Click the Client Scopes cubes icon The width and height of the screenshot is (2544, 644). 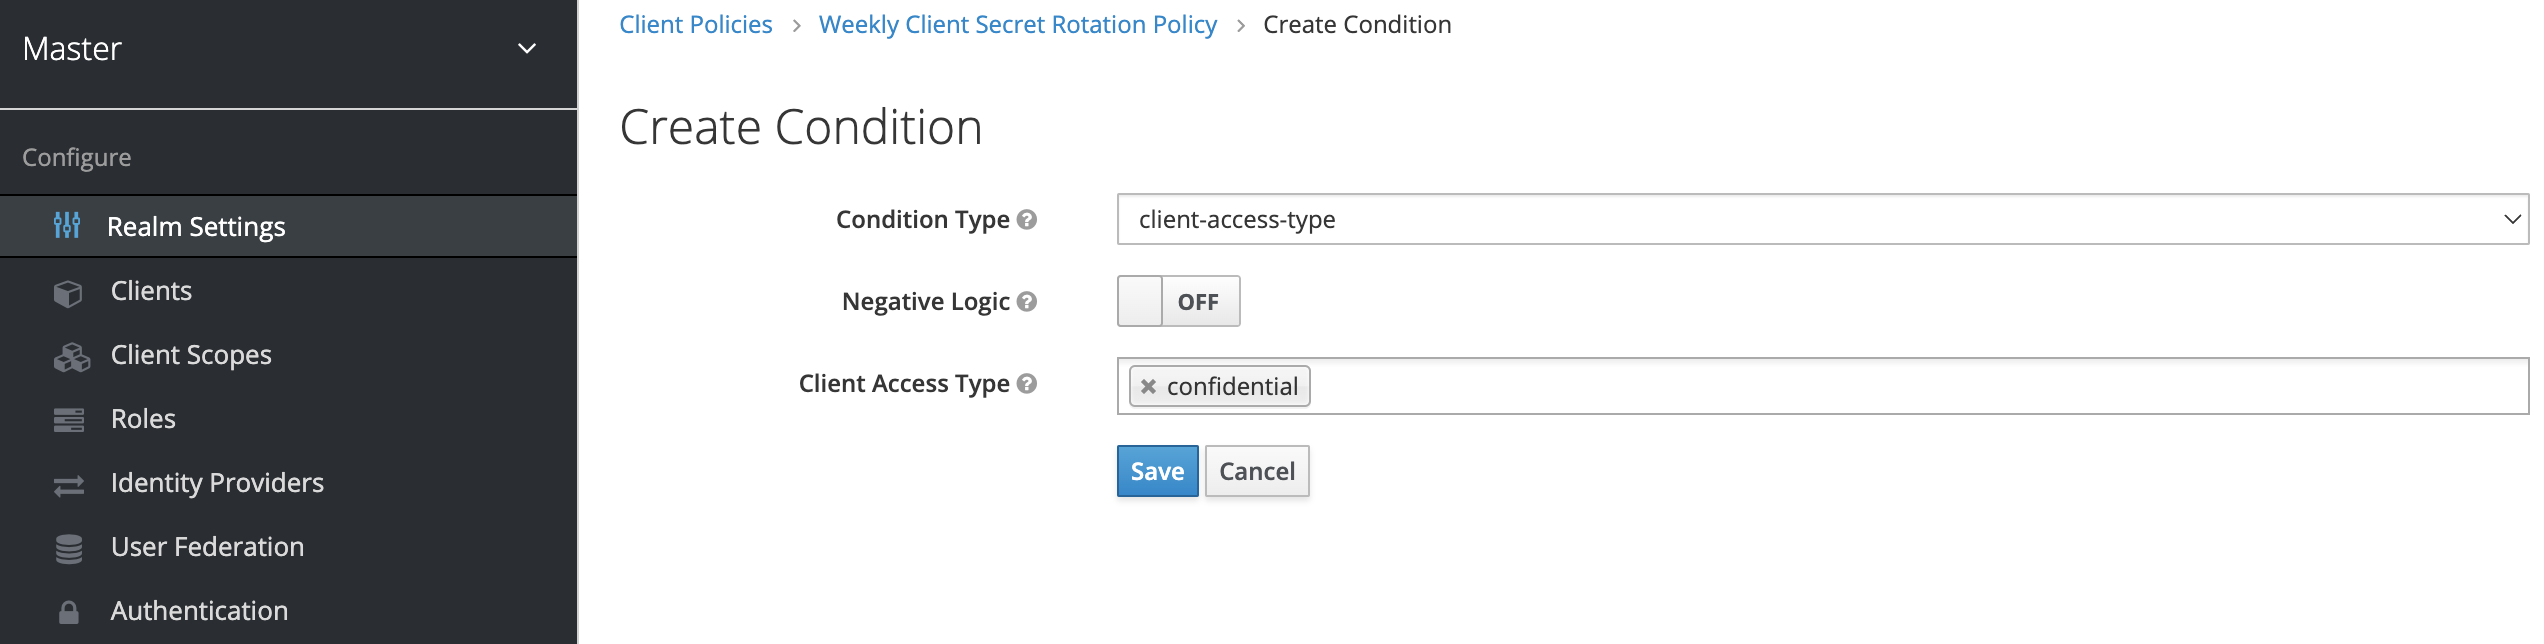[71, 357]
